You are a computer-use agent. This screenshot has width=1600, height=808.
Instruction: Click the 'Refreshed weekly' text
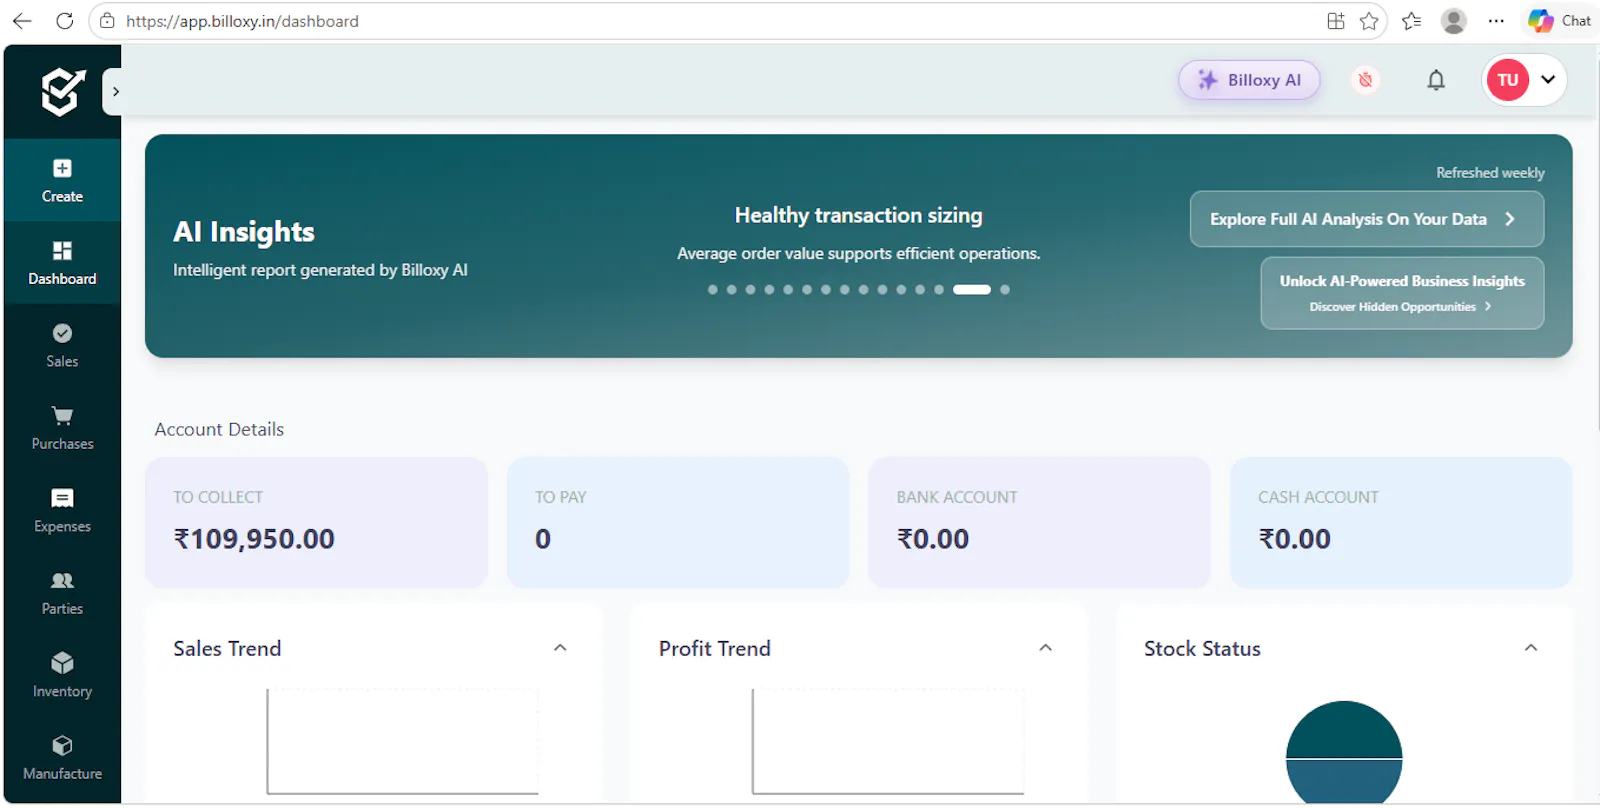tap(1490, 173)
